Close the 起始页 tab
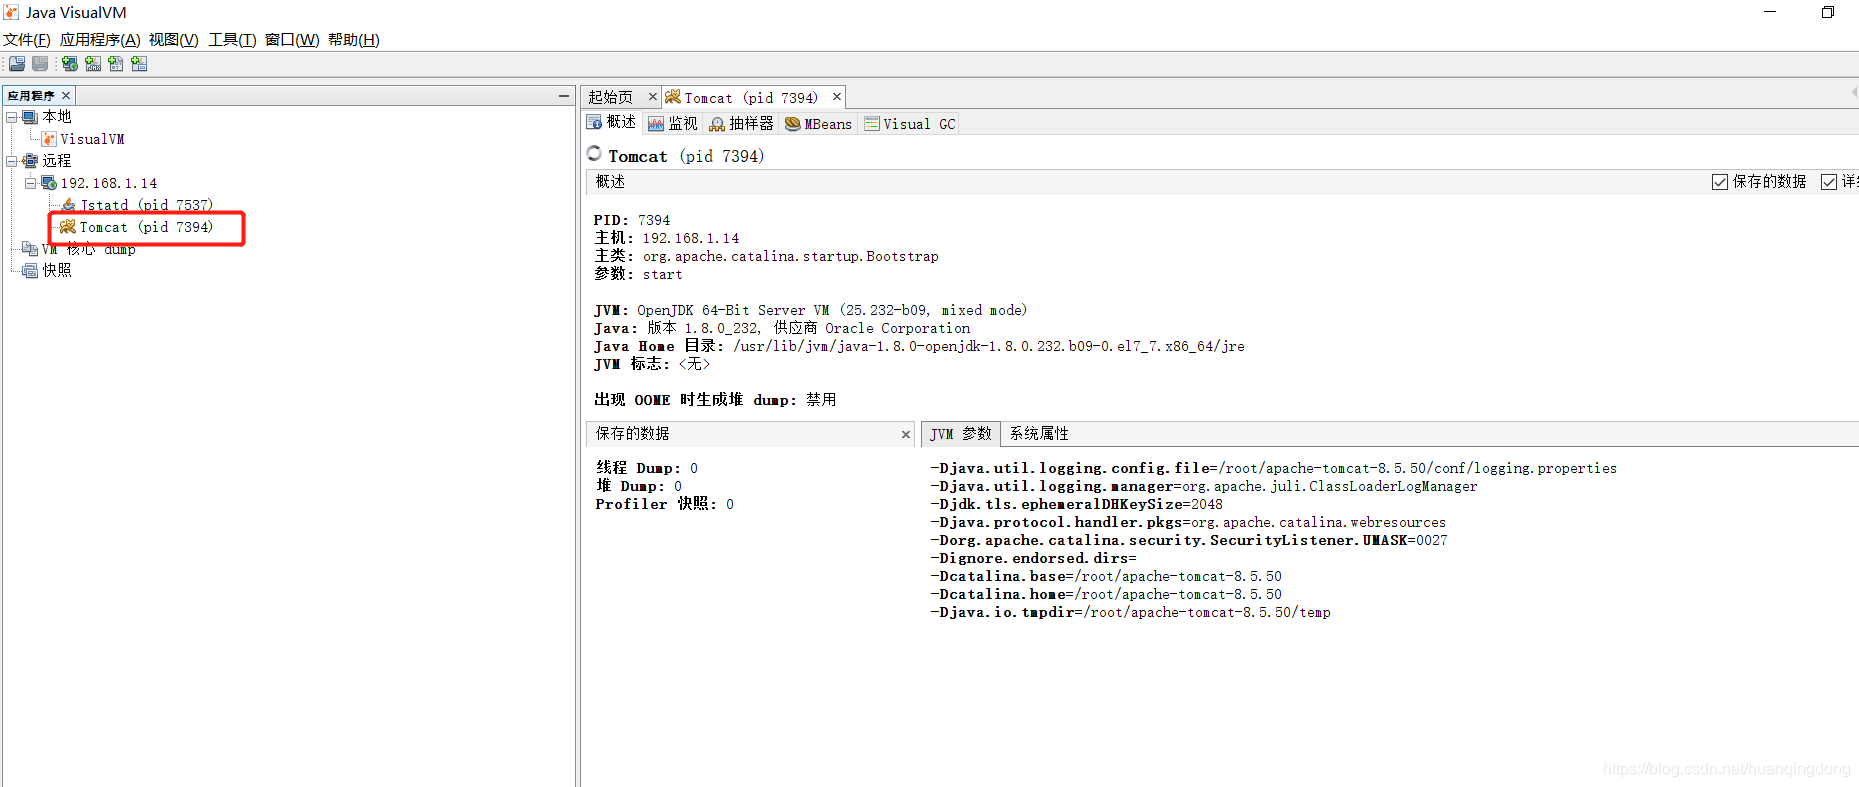Image resolution: width=1859 pixels, height=787 pixels. coord(653,97)
